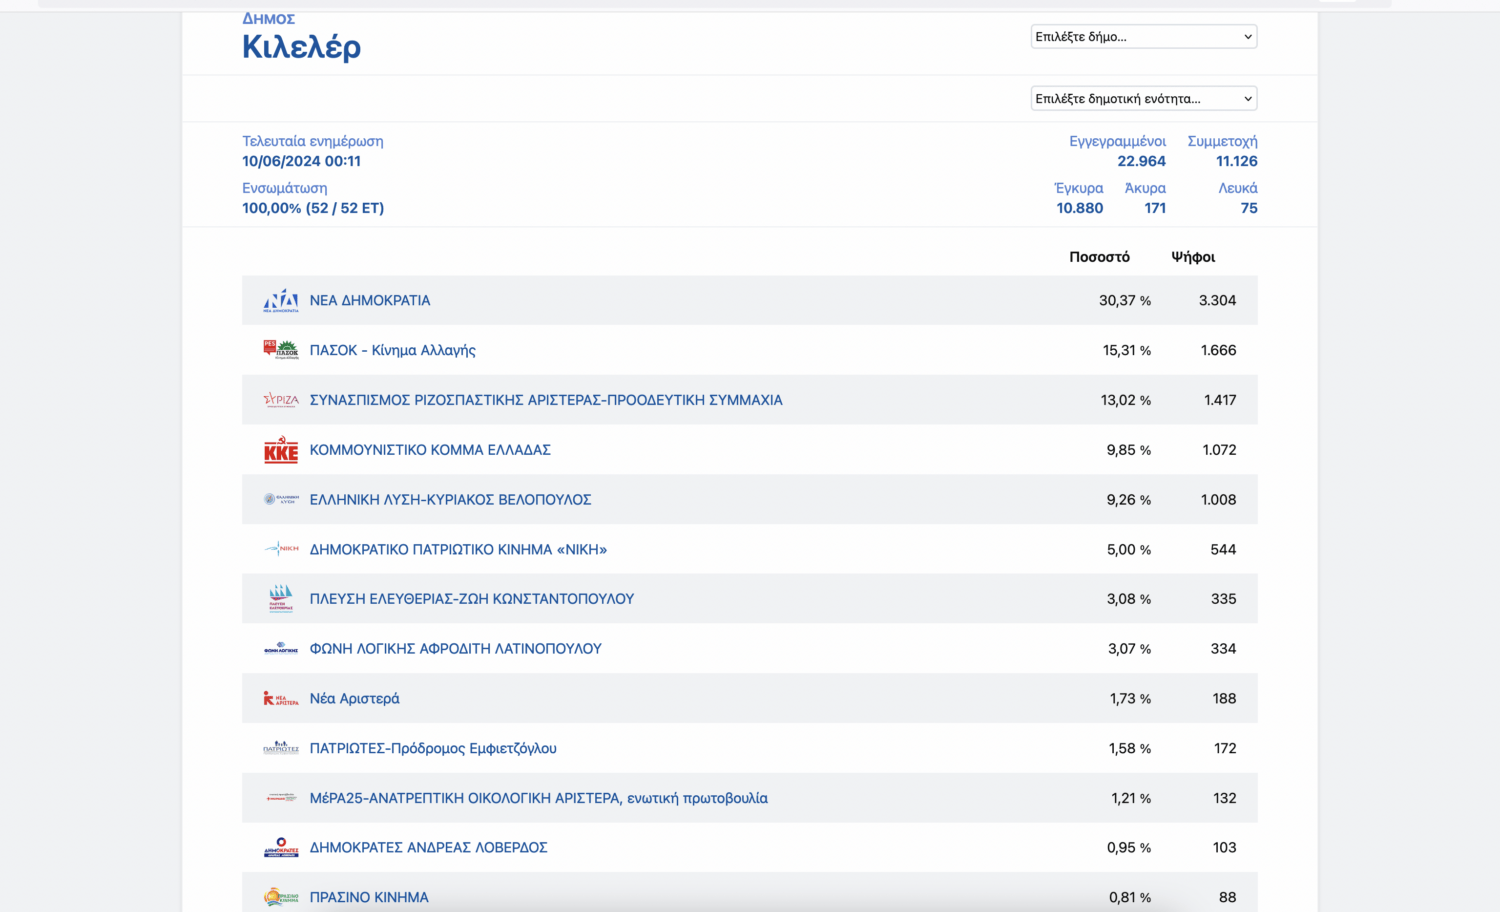Click the 1,21 % percentage cell

click(1131, 798)
